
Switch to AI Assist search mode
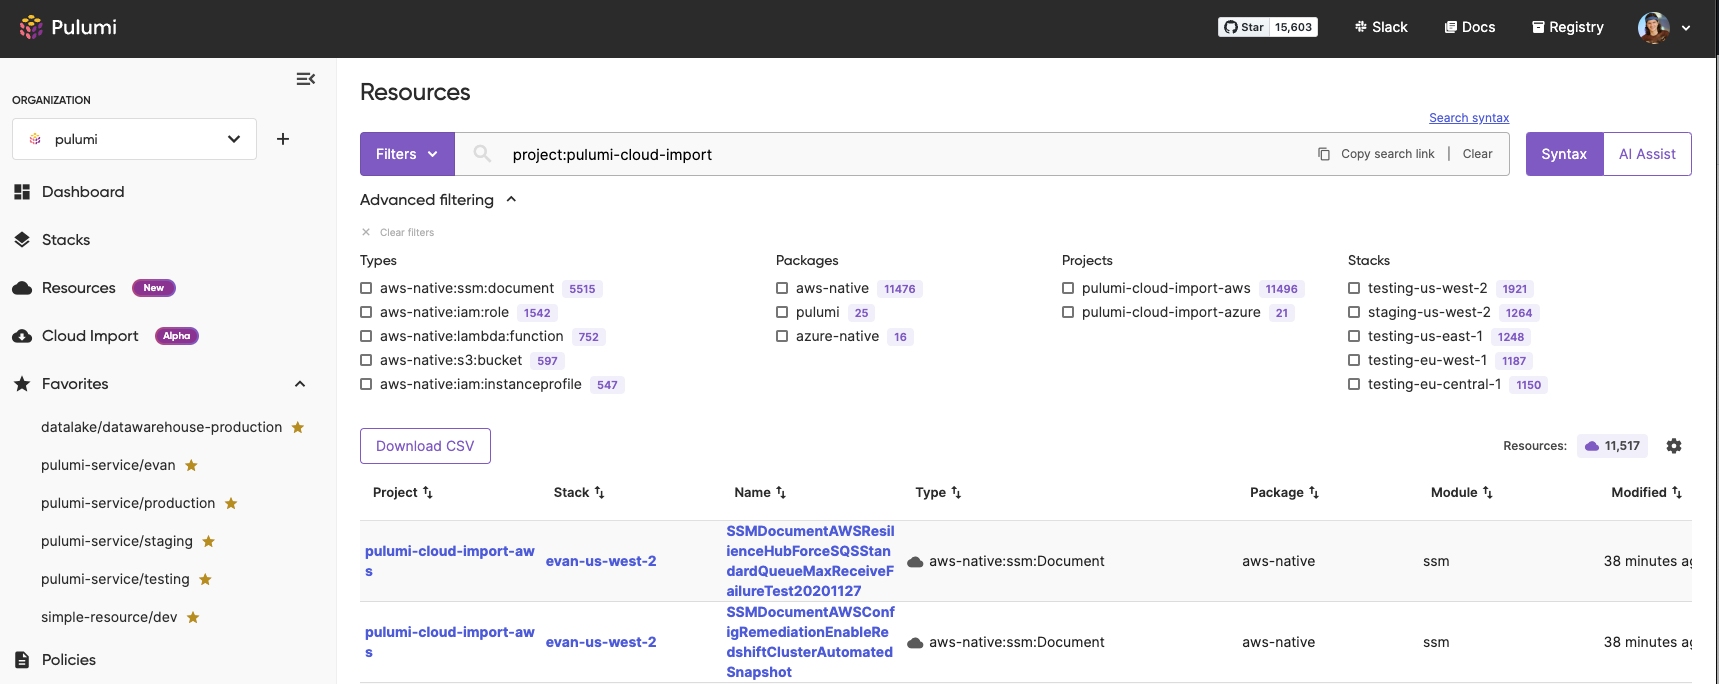tap(1647, 154)
